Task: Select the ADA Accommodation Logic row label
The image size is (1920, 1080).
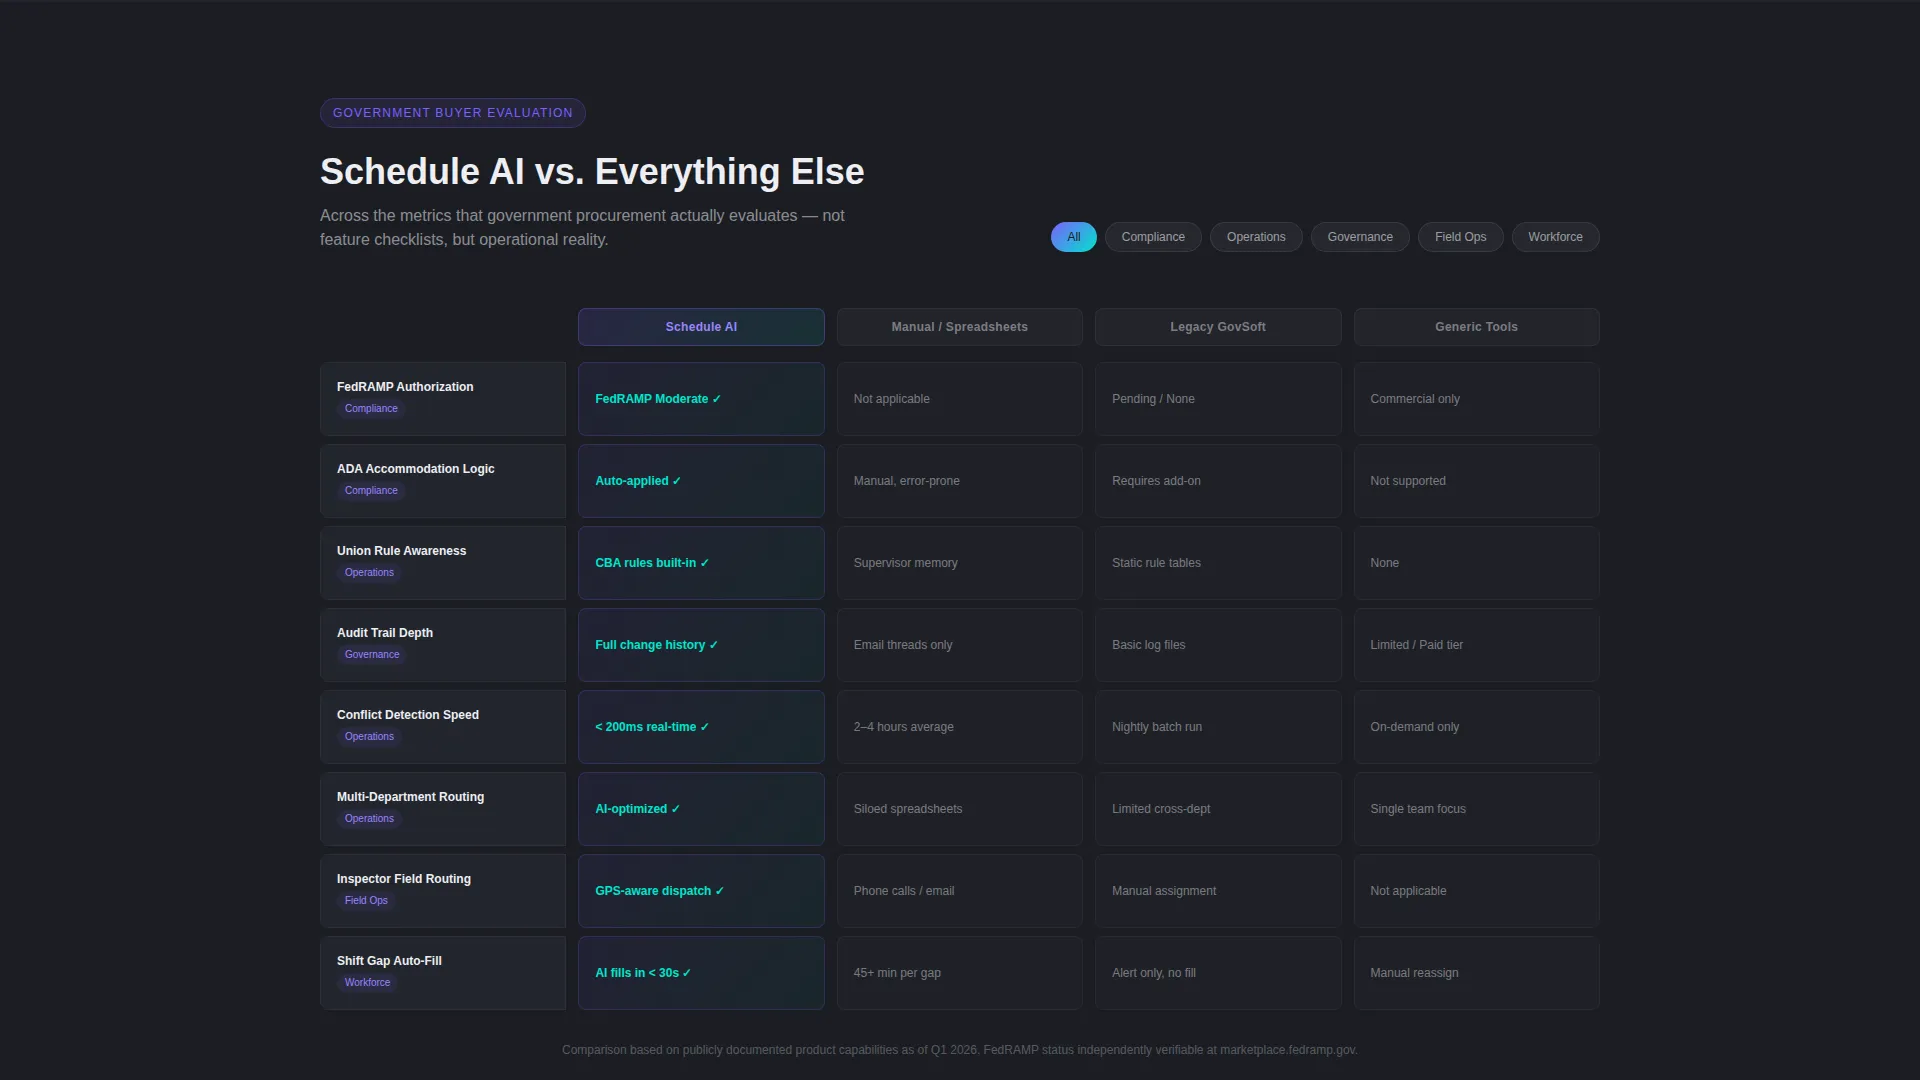Action: coord(443,481)
